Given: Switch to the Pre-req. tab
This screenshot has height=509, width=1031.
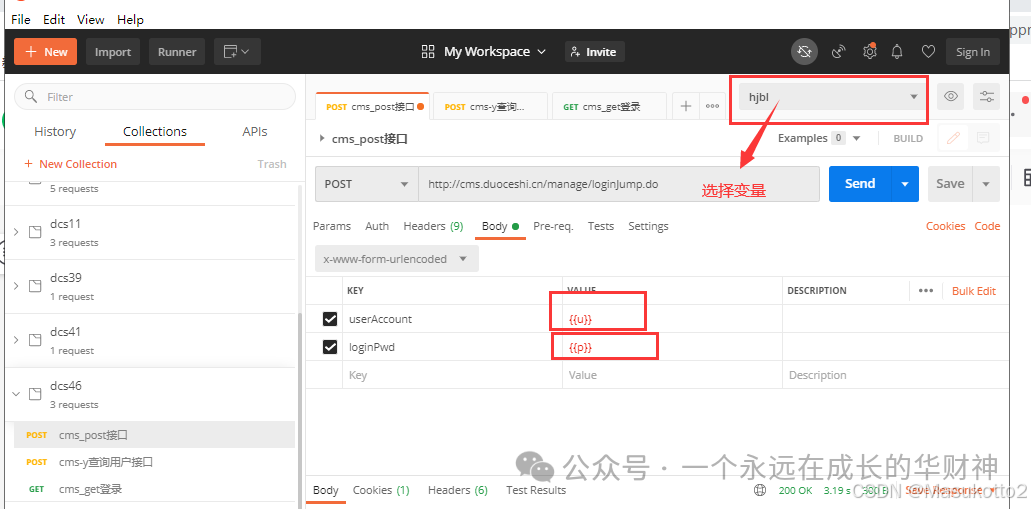Looking at the screenshot, I should pyautogui.click(x=553, y=226).
